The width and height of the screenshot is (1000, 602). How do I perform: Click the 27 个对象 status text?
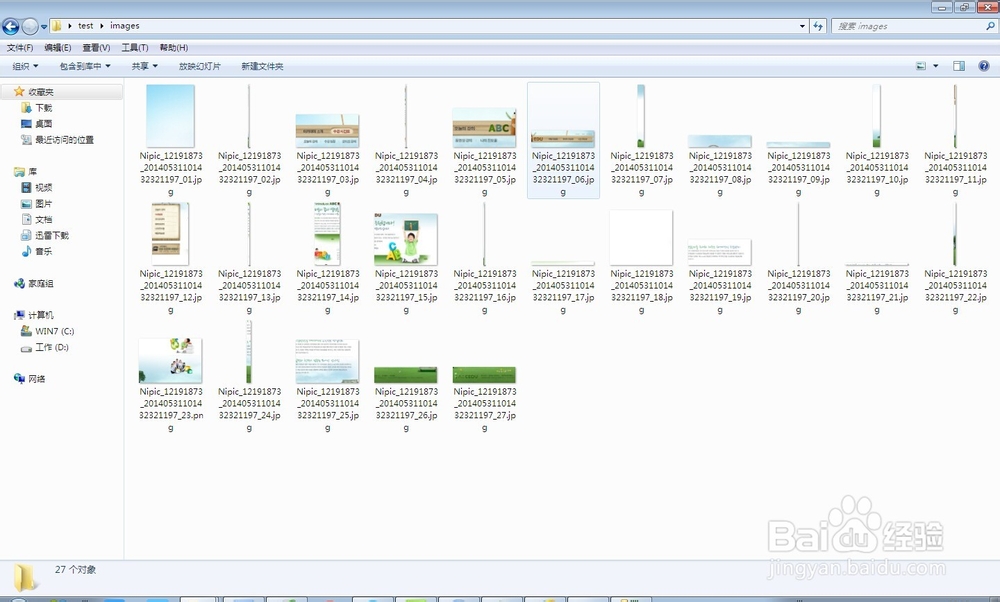[x=75, y=569]
